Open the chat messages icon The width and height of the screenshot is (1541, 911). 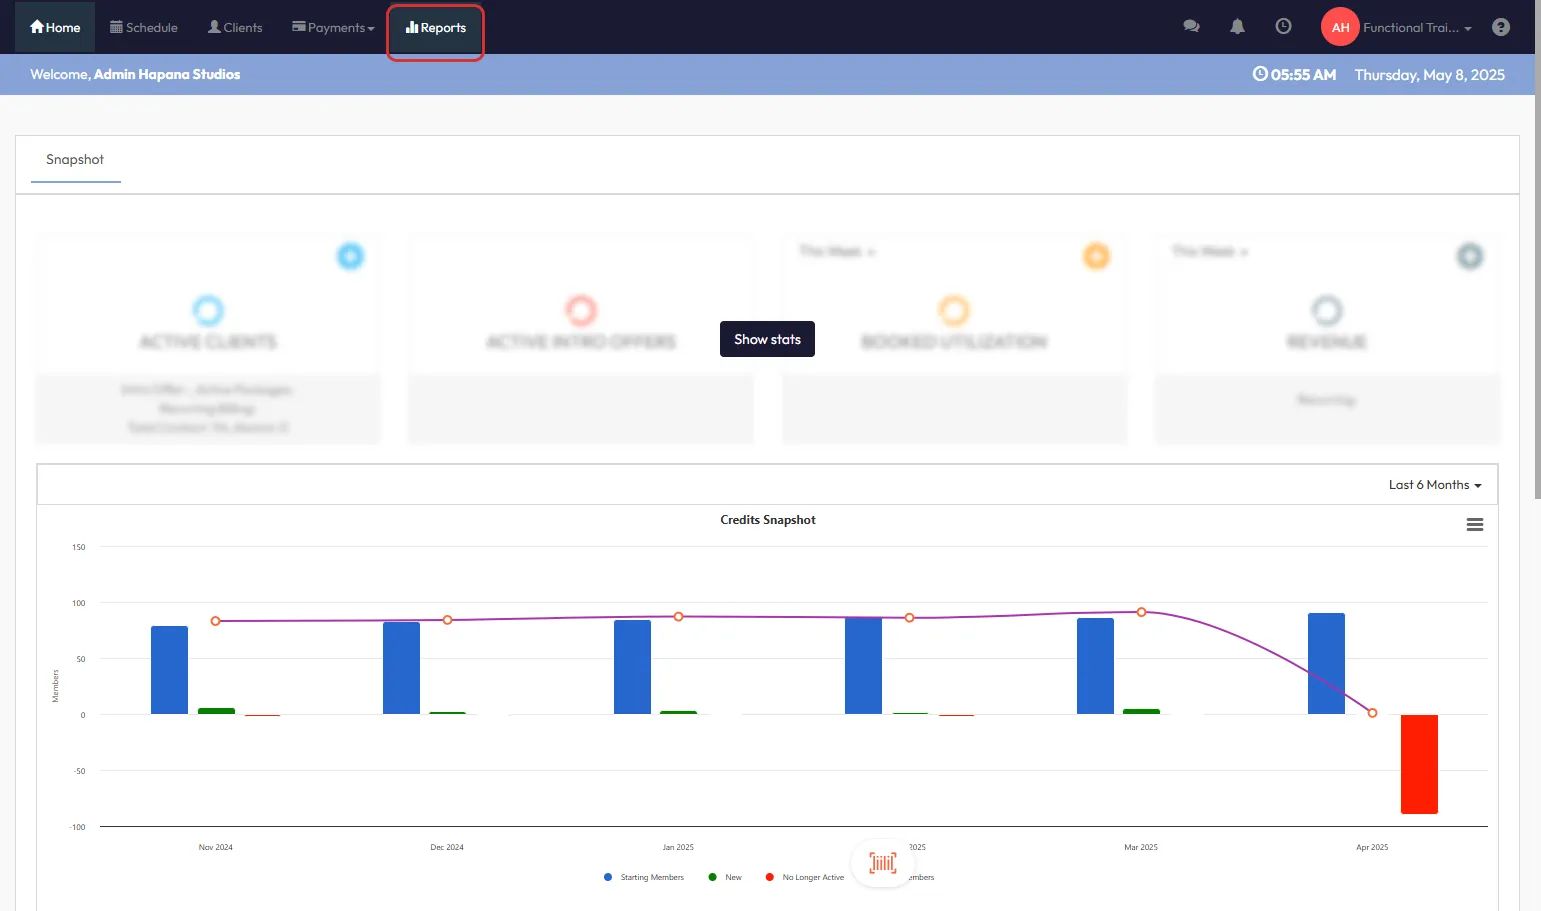1191,27
